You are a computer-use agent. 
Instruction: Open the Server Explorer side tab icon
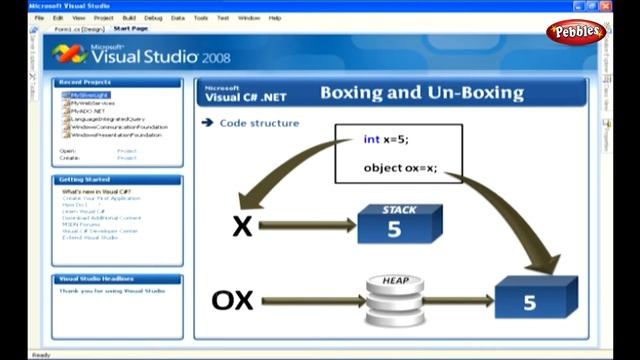[x=33, y=30]
